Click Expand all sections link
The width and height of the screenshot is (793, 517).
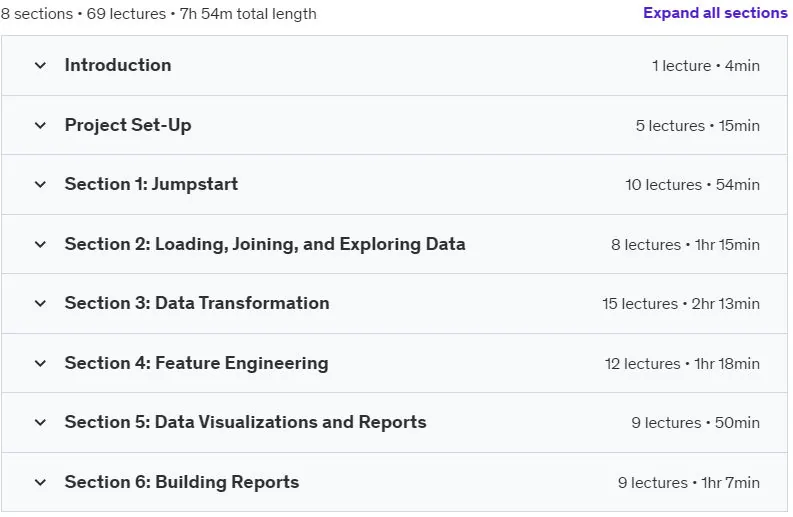715,13
